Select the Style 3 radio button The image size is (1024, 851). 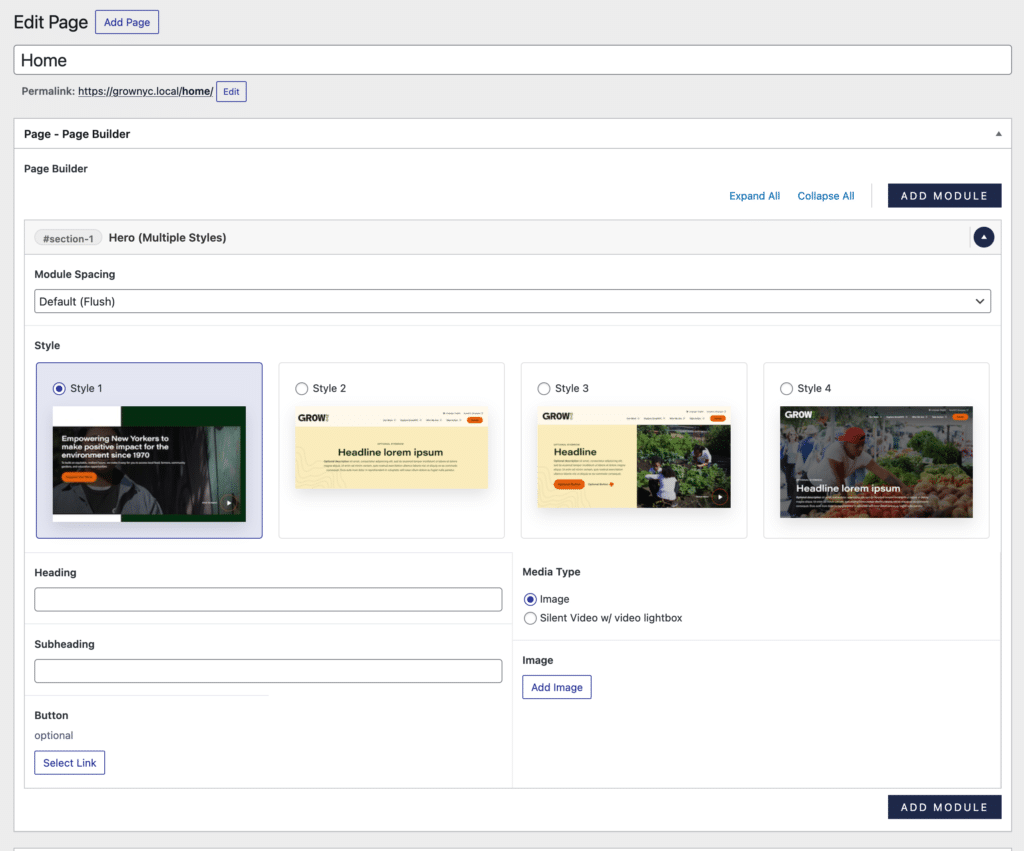544,389
